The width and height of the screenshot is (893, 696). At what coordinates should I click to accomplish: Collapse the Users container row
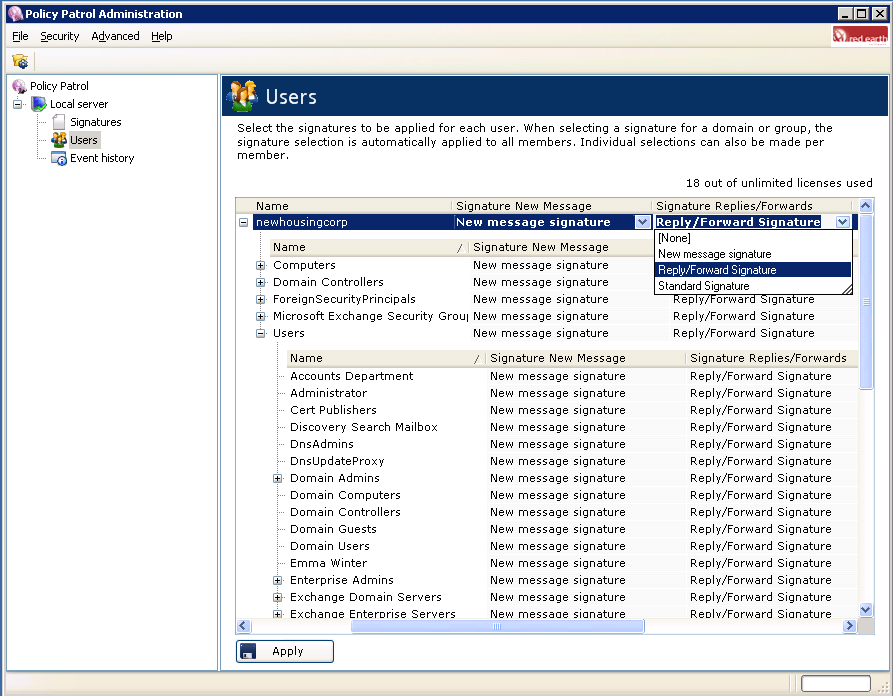click(260, 334)
